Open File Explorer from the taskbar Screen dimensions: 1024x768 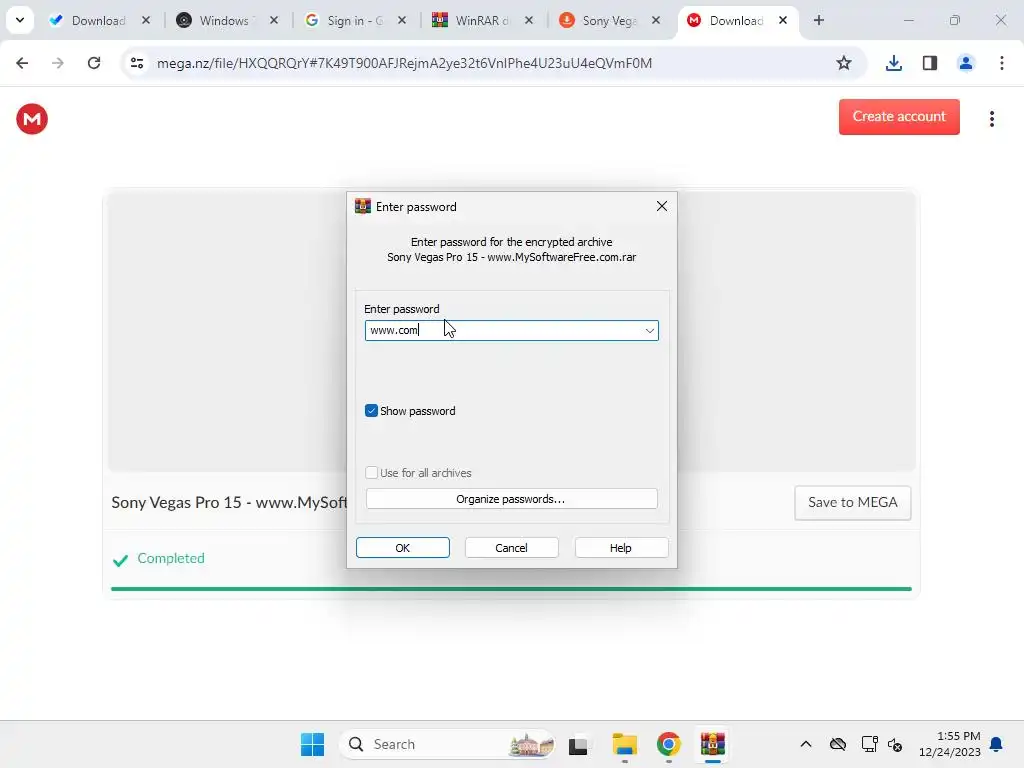624,744
